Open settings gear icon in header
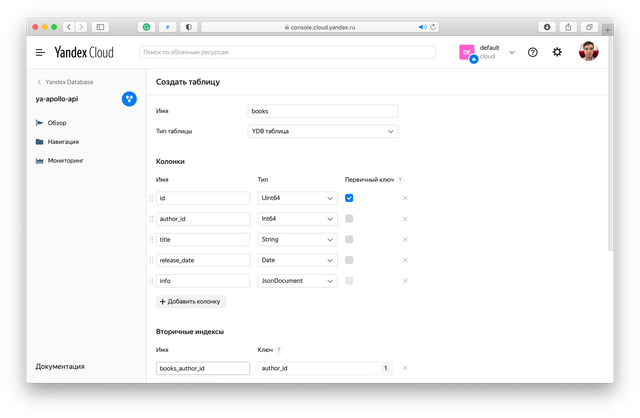Image resolution: width=640 pixels, height=418 pixels. 557,52
